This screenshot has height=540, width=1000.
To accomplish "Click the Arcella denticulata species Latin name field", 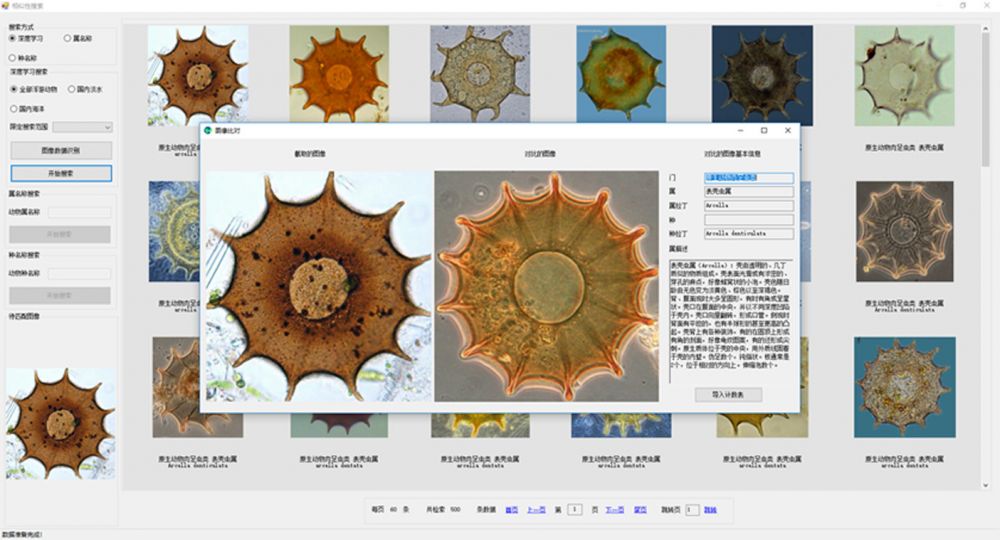I will [x=748, y=234].
